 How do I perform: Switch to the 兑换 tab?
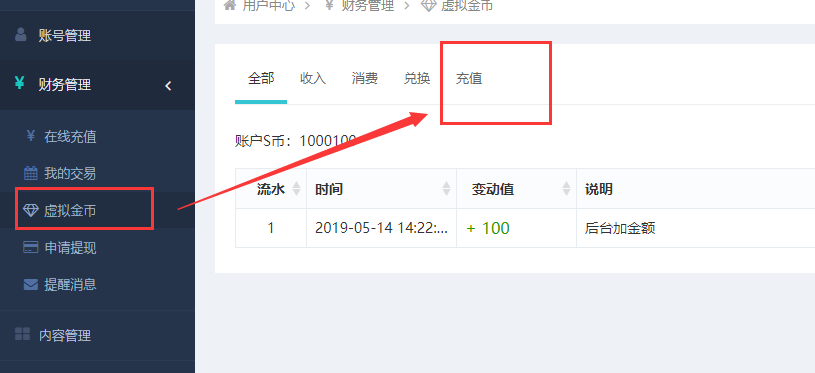[417, 78]
